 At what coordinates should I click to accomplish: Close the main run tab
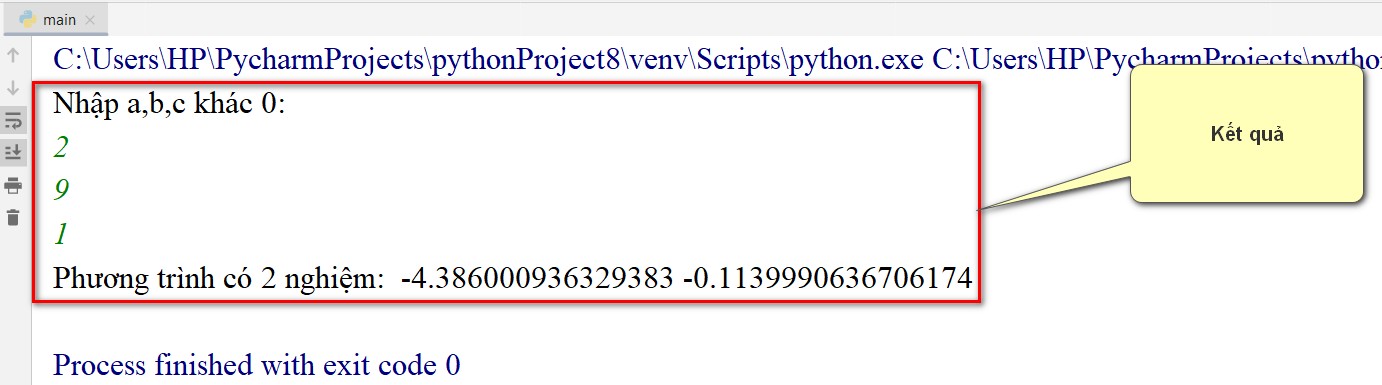click(x=92, y=20)
